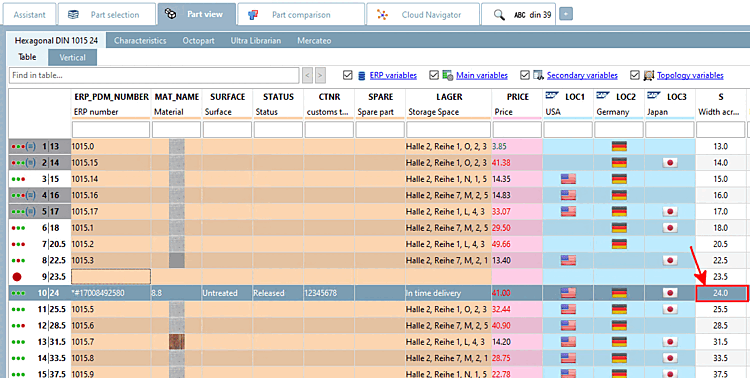This screenshot has height=378, width=750.
Task: Click the plus button to add tab
Action: point(566,14)
